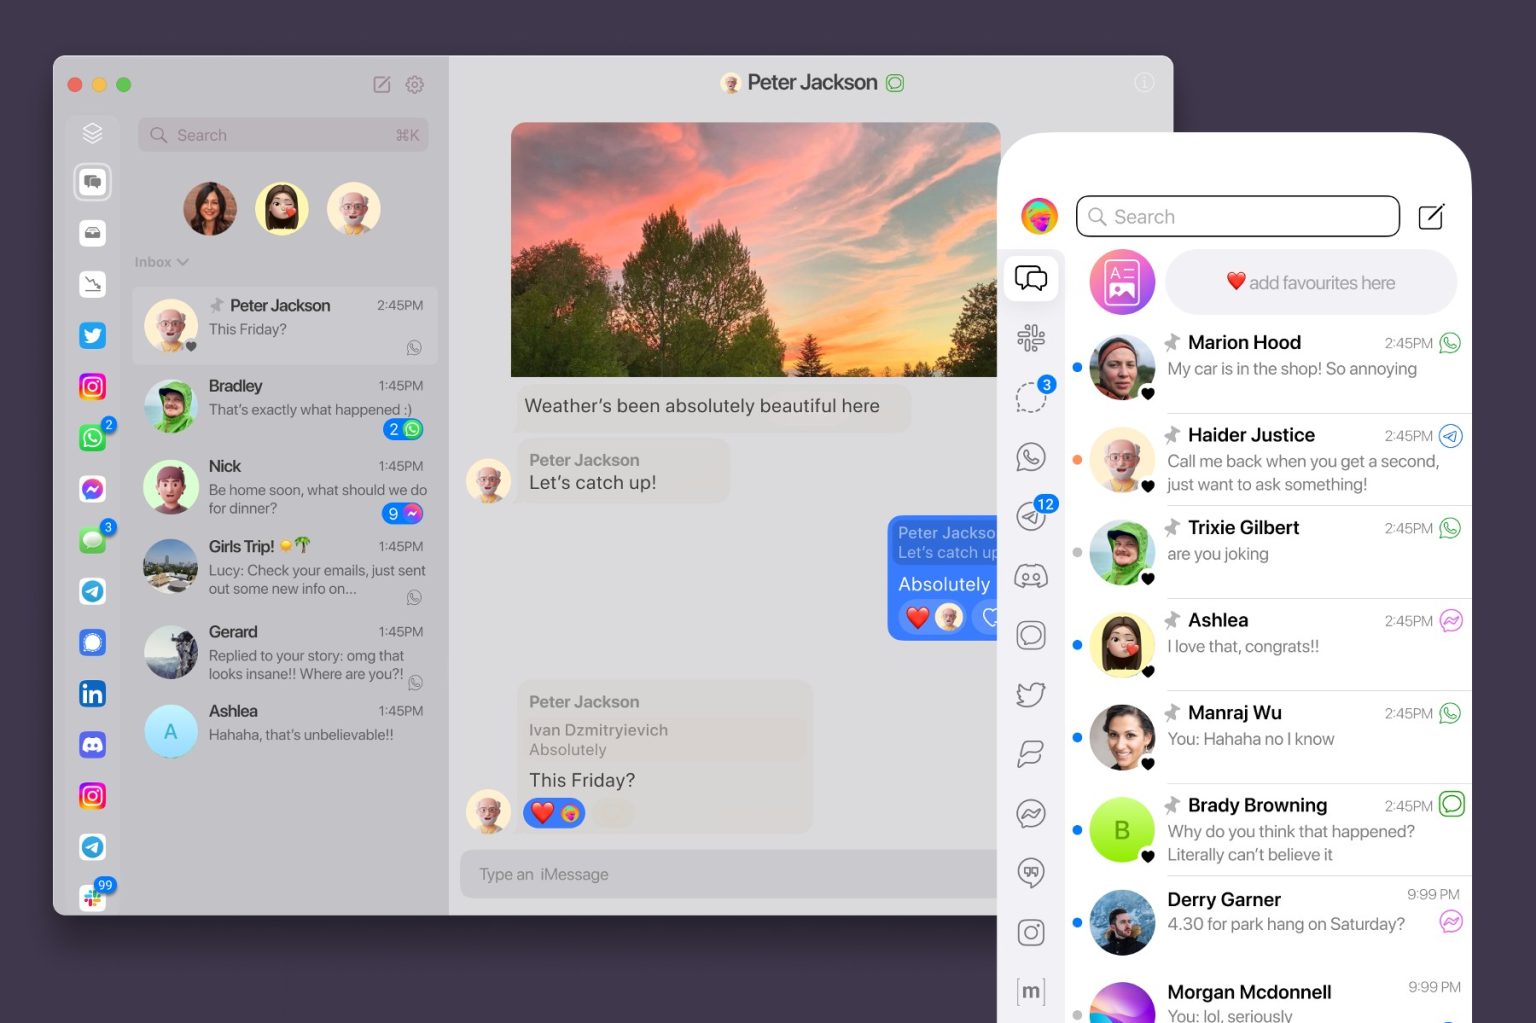Open Matrix [m] icon in mobile sidebar
The image size is (1536, 1023).
(x=1031, y=991)
